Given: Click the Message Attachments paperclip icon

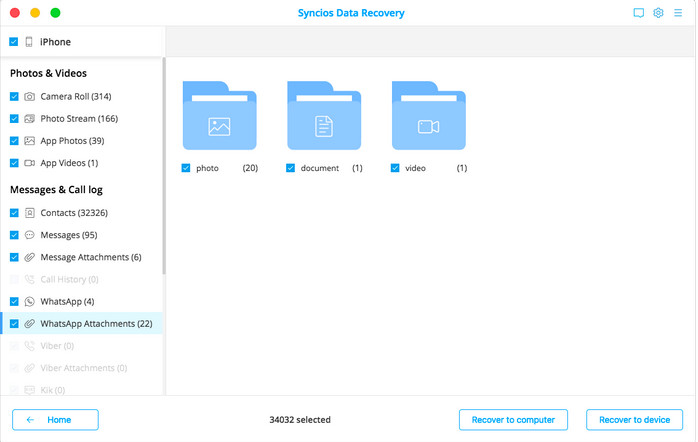Looking at the screenshot, I should (29, 257).
